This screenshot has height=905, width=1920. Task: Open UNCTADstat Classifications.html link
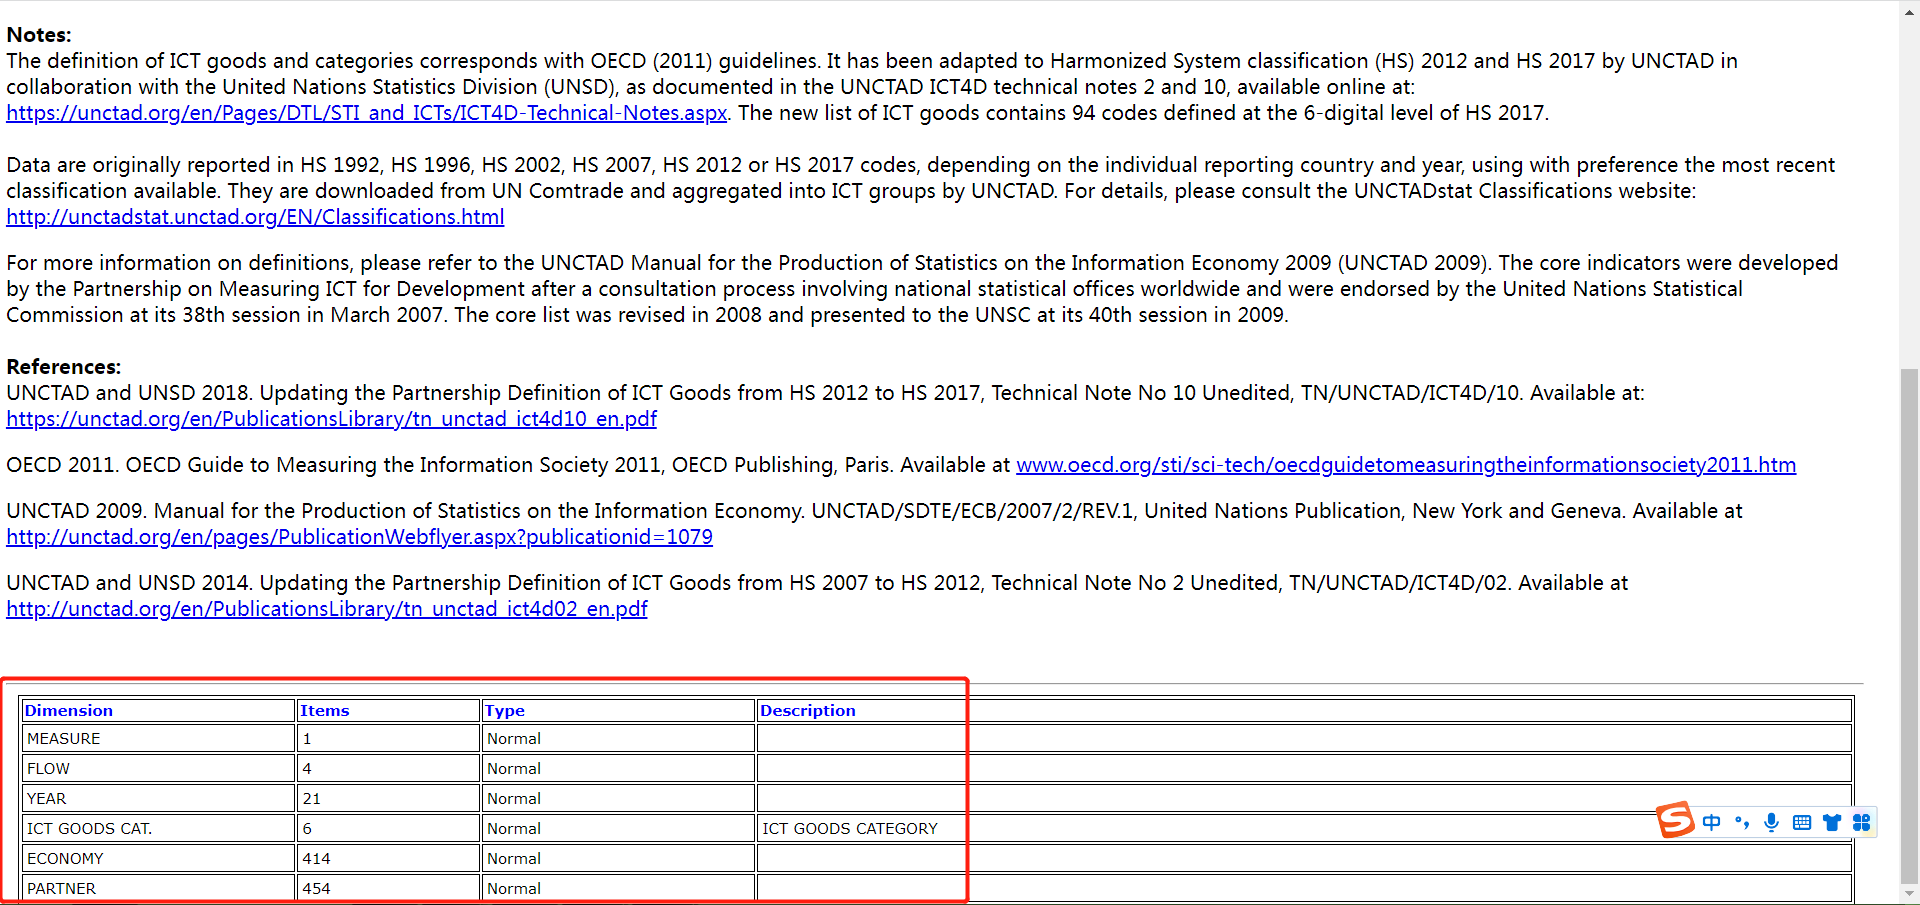(255, 217)
